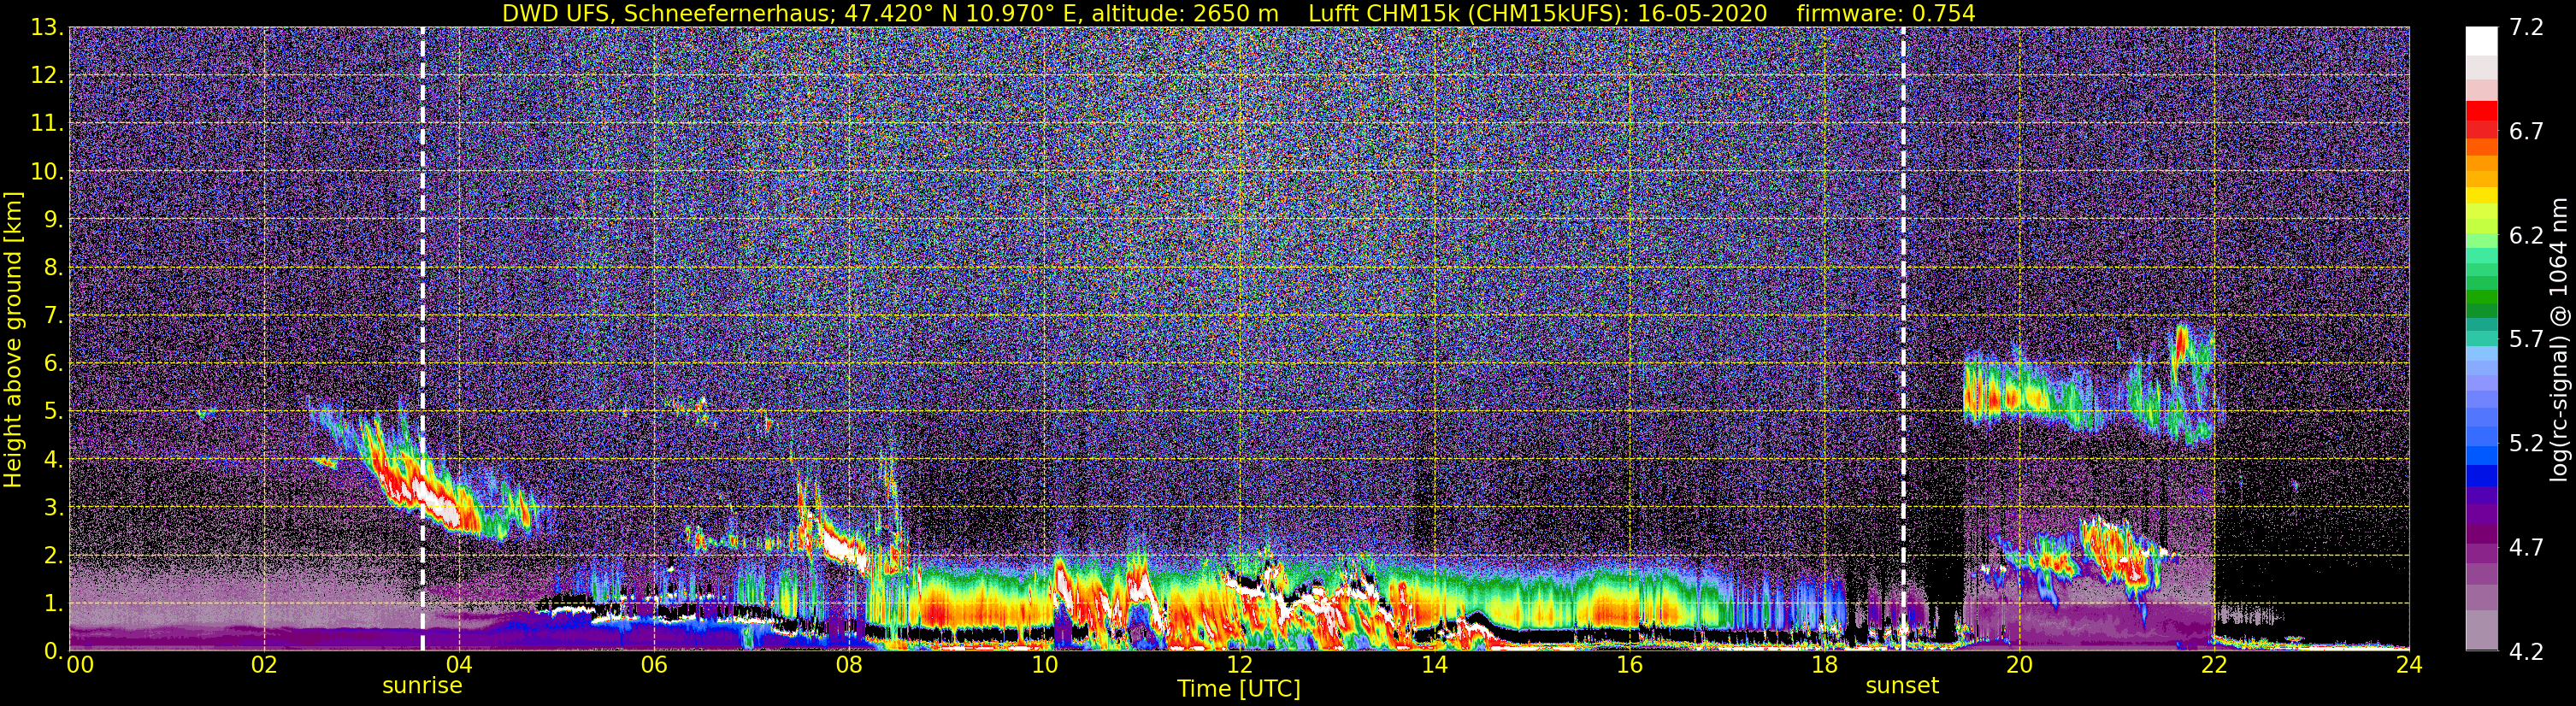Click the time axis tick 08
2576x706 pixels.
[849, 665]
